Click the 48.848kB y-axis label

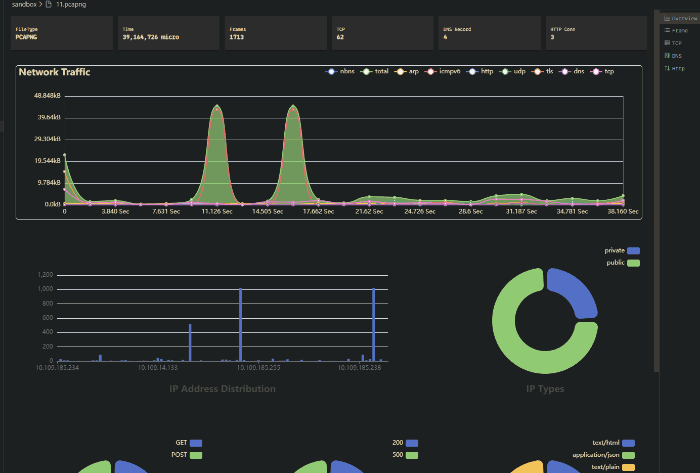point(47,95)
